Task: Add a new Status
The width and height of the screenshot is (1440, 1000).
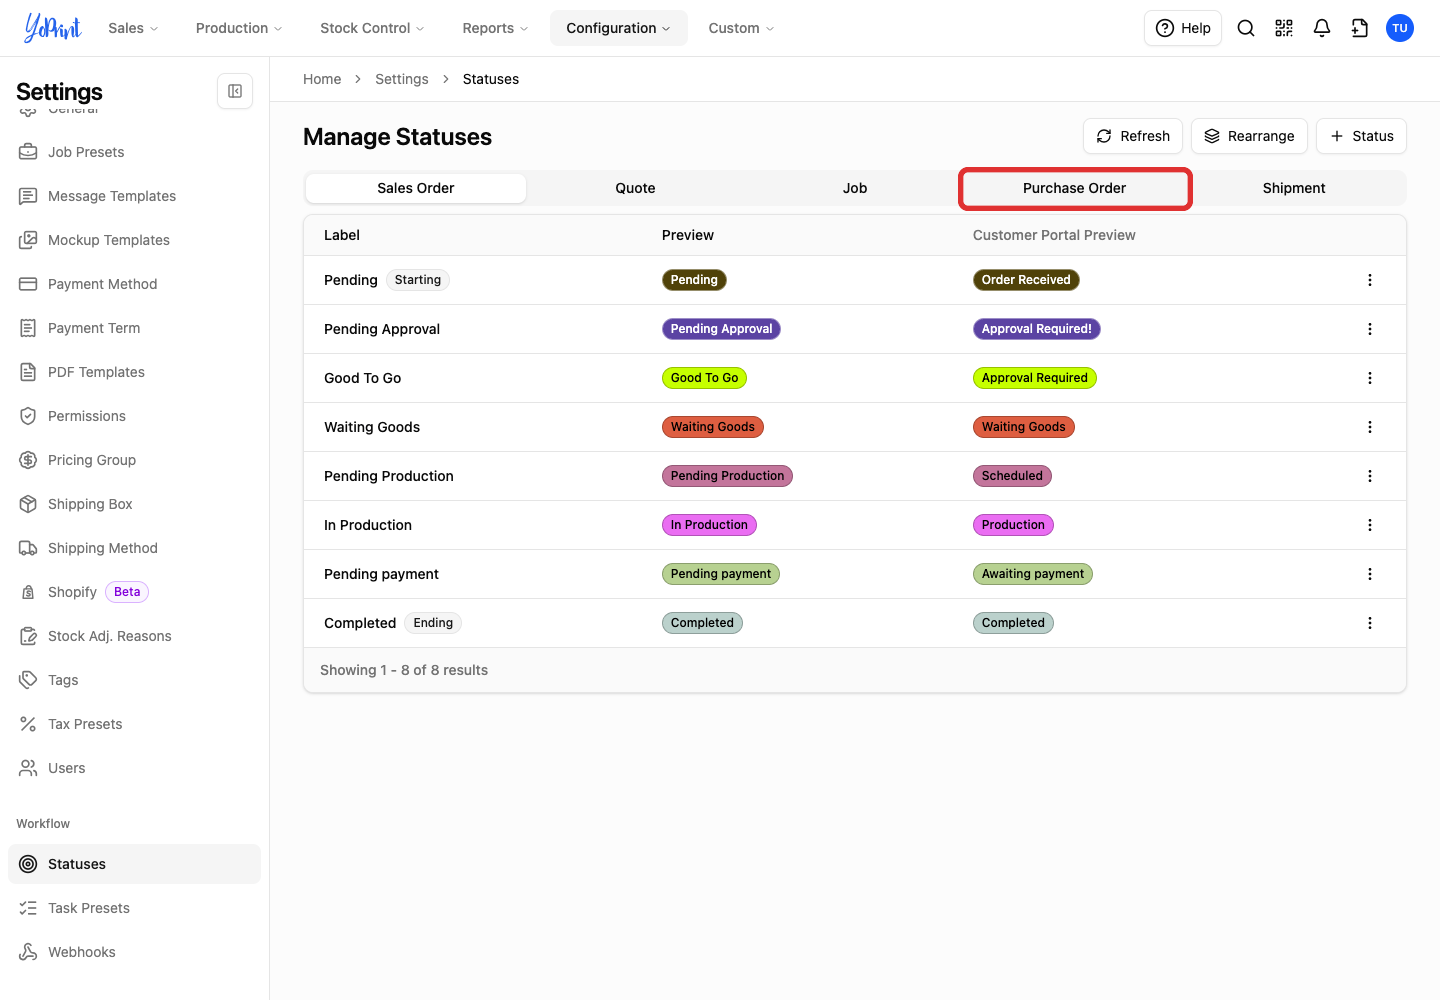Action: (1361, 136)
